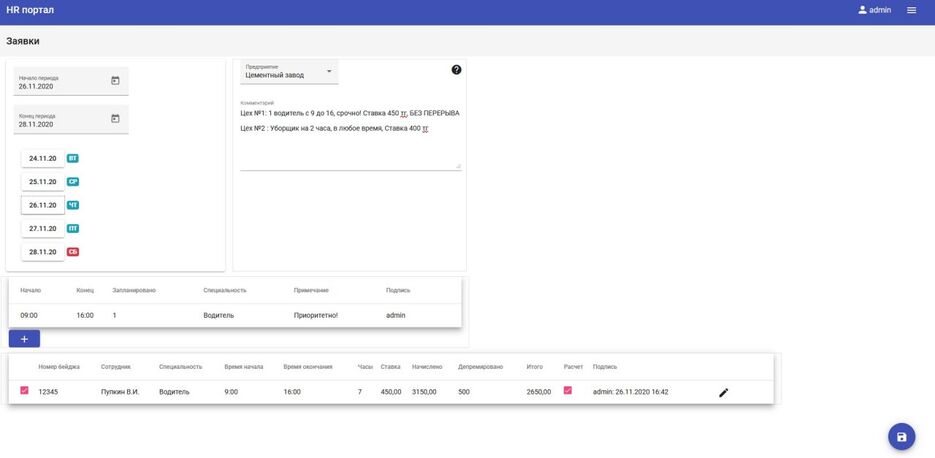Click the Начало периода date field
This screenshot has width=935, height=458.
pos(71,81)
